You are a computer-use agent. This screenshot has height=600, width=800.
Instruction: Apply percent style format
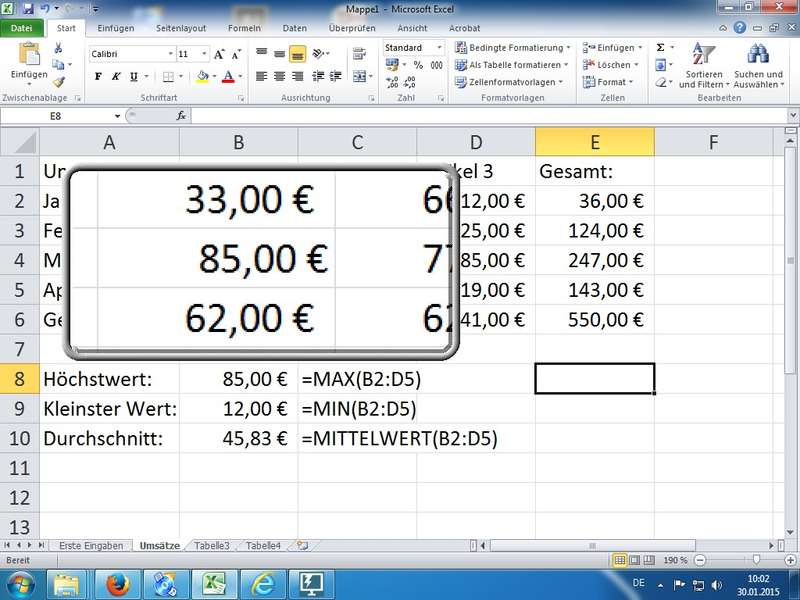[418, 65]
